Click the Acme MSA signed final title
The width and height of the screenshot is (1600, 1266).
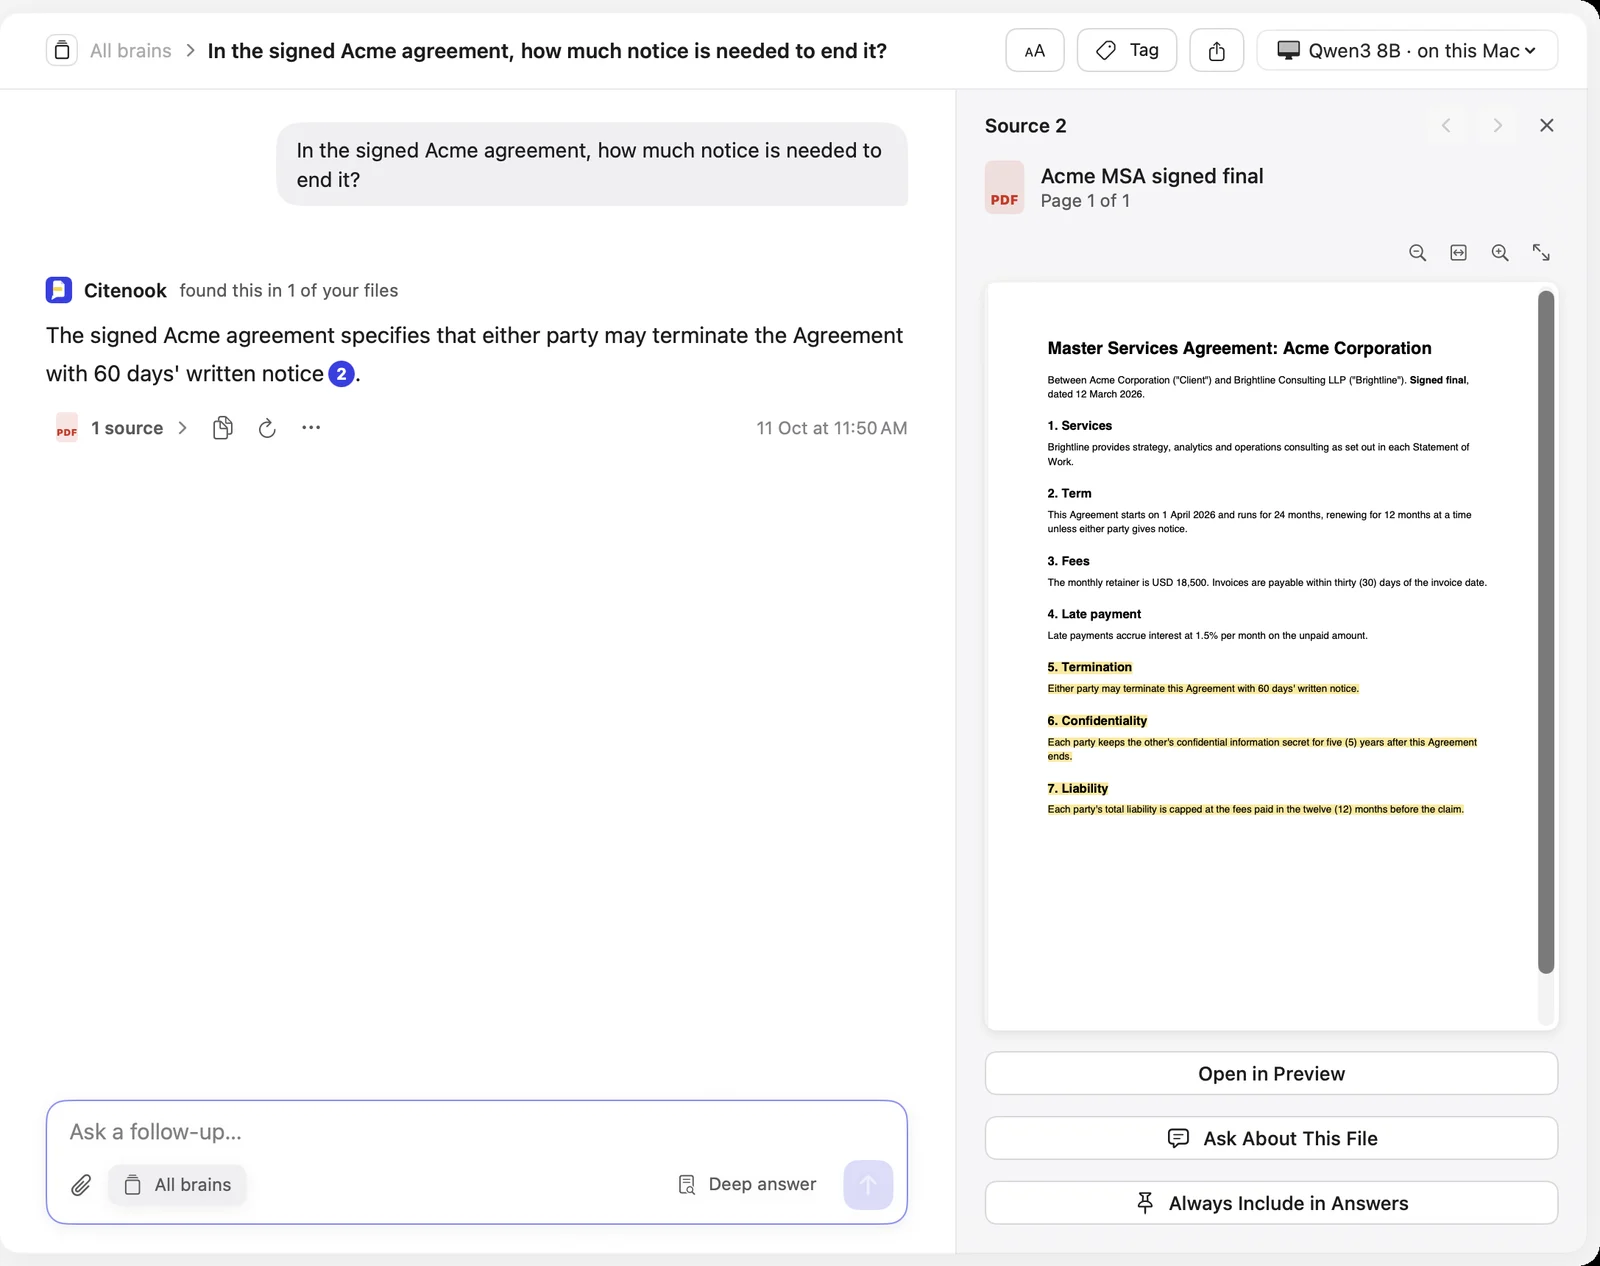pyautogui.click(x=1152, y=176)
